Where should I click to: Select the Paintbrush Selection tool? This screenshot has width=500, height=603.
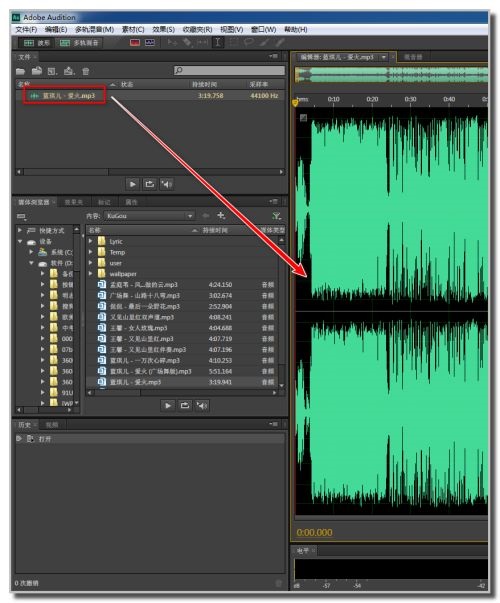point(264,42)
